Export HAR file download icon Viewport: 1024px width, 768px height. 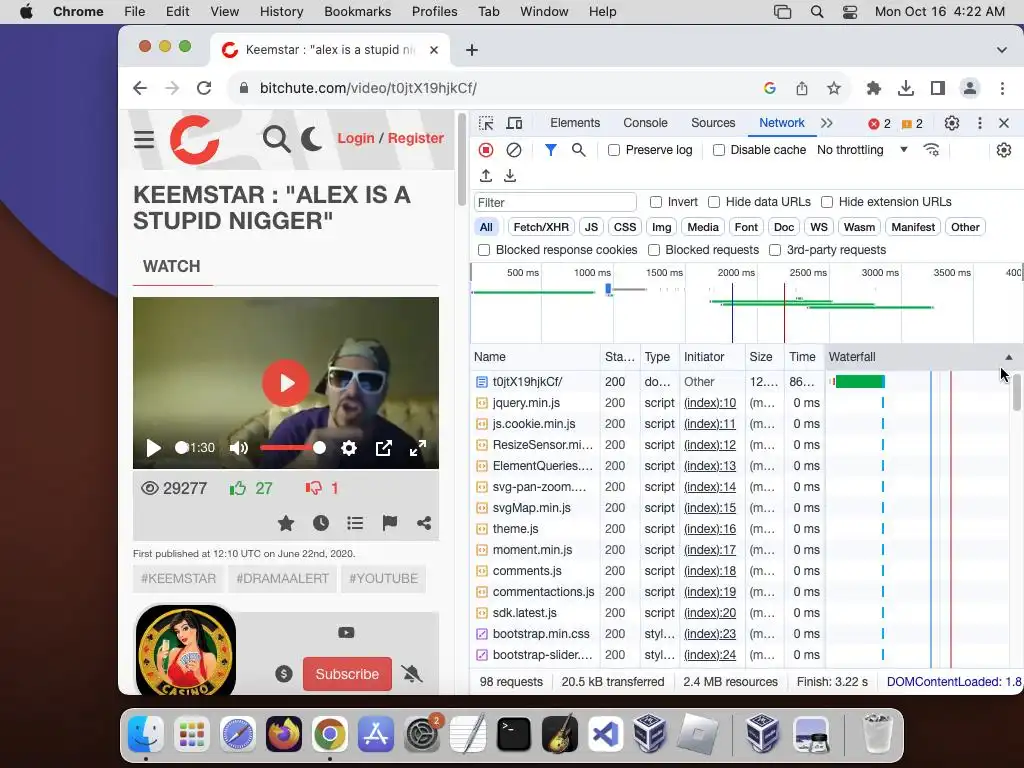510,176
